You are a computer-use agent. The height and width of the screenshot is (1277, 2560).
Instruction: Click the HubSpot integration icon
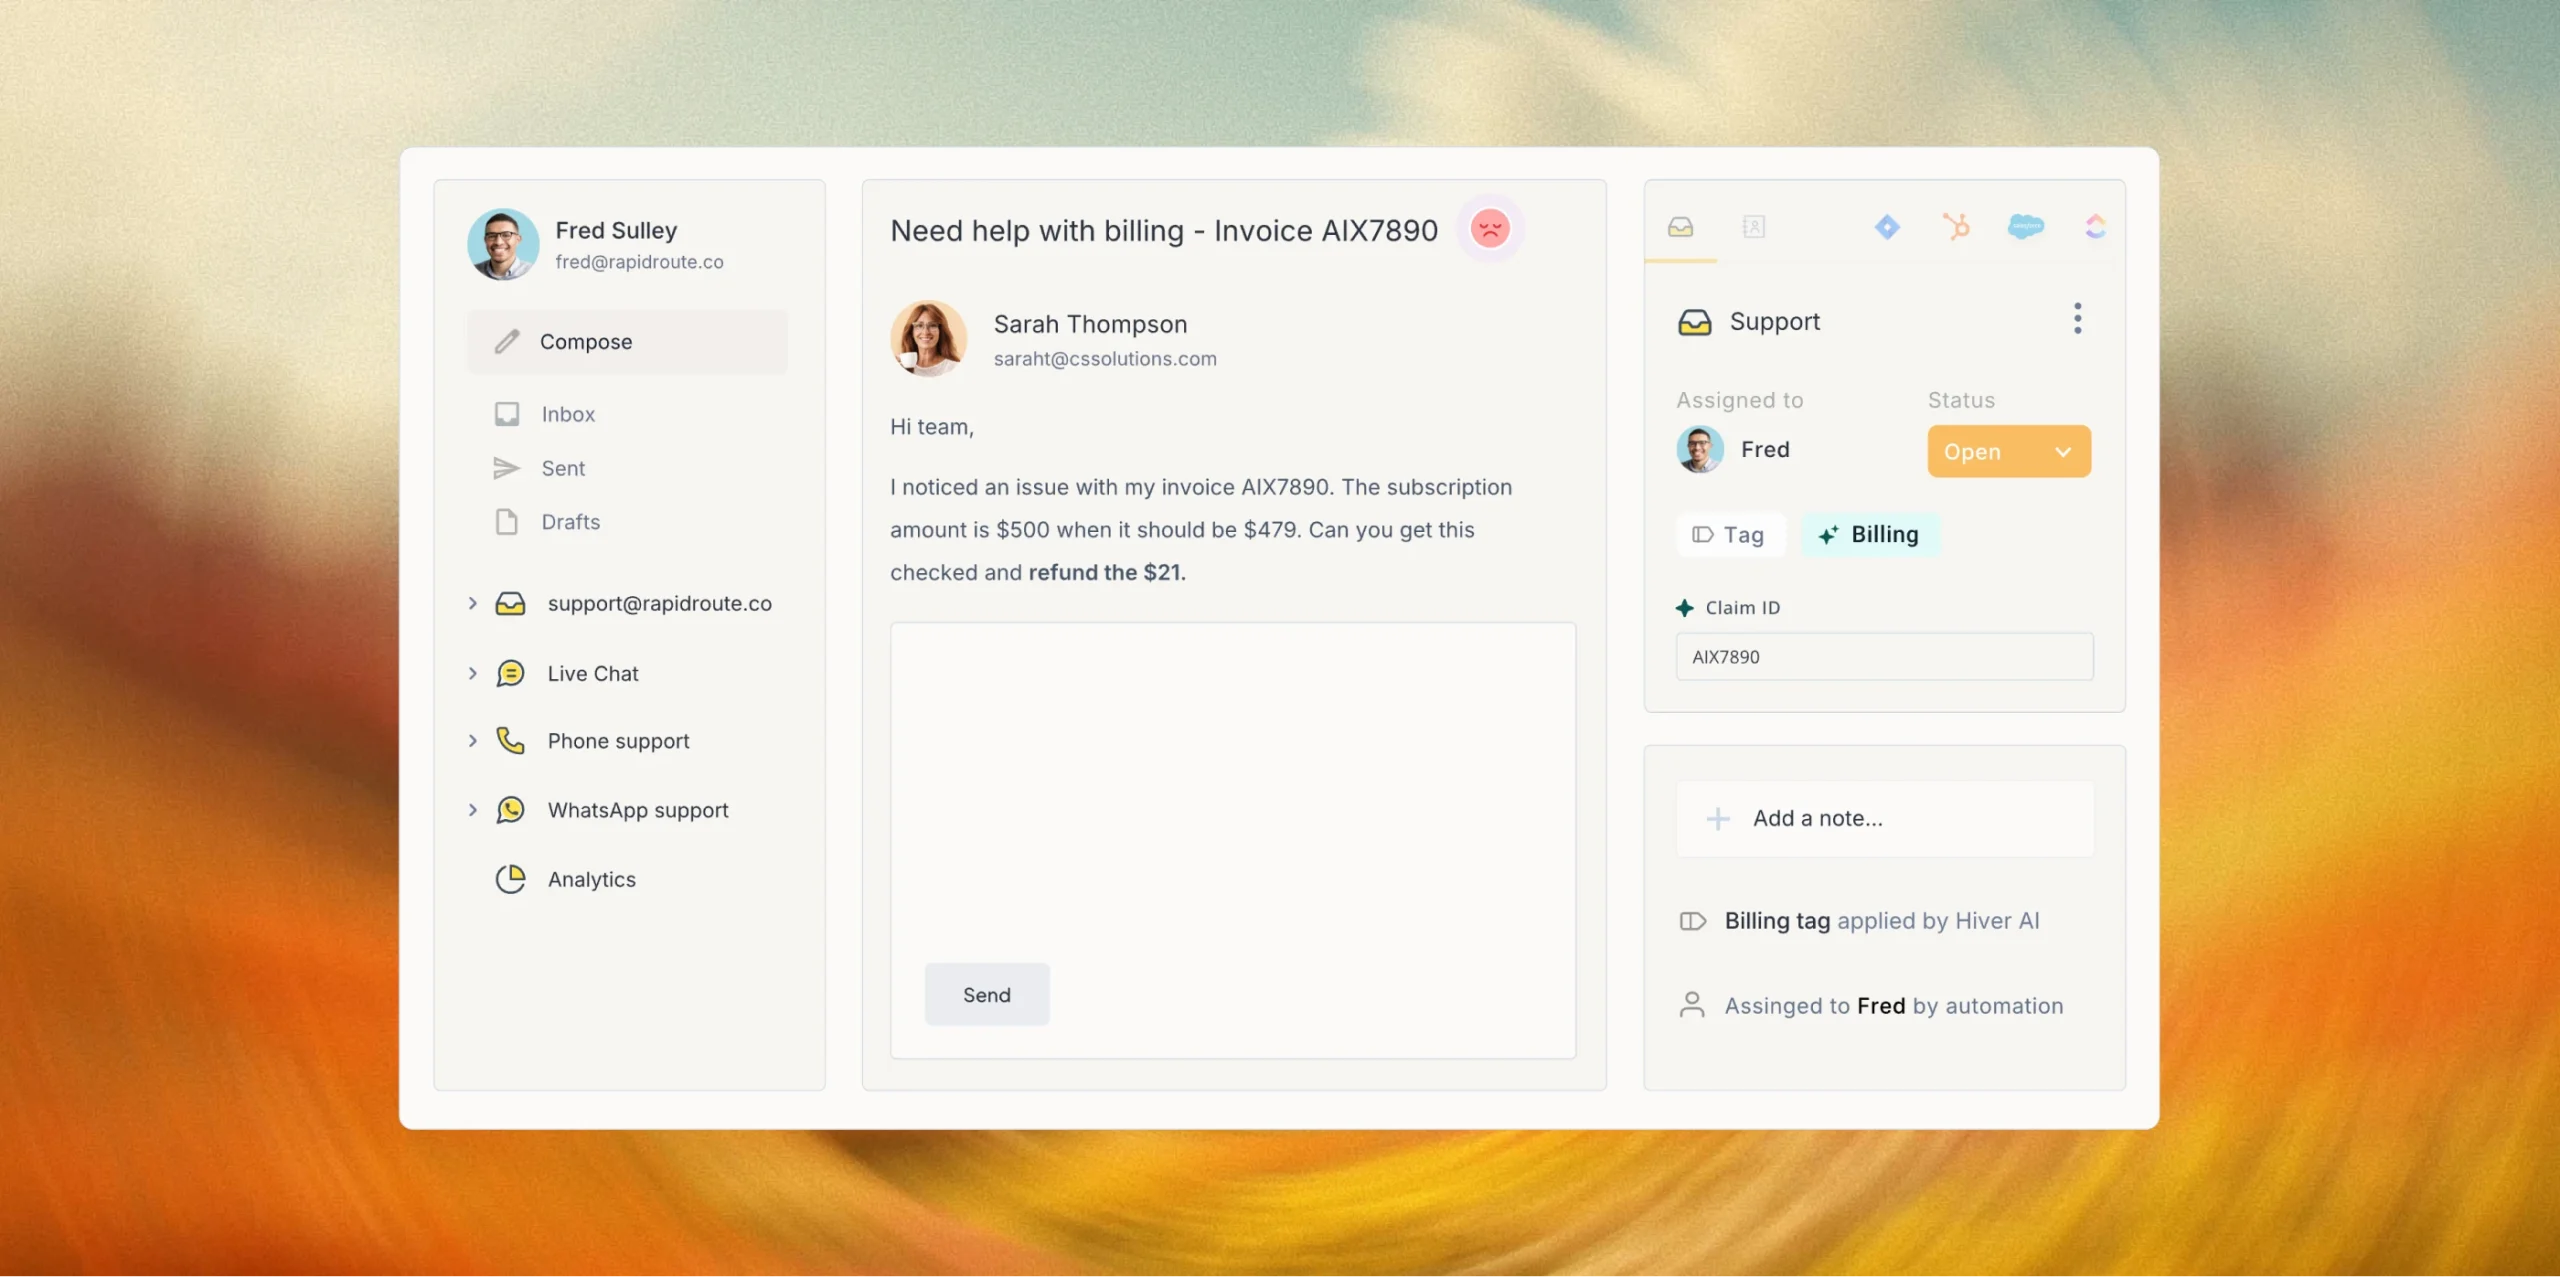(x=1956, y=227)
